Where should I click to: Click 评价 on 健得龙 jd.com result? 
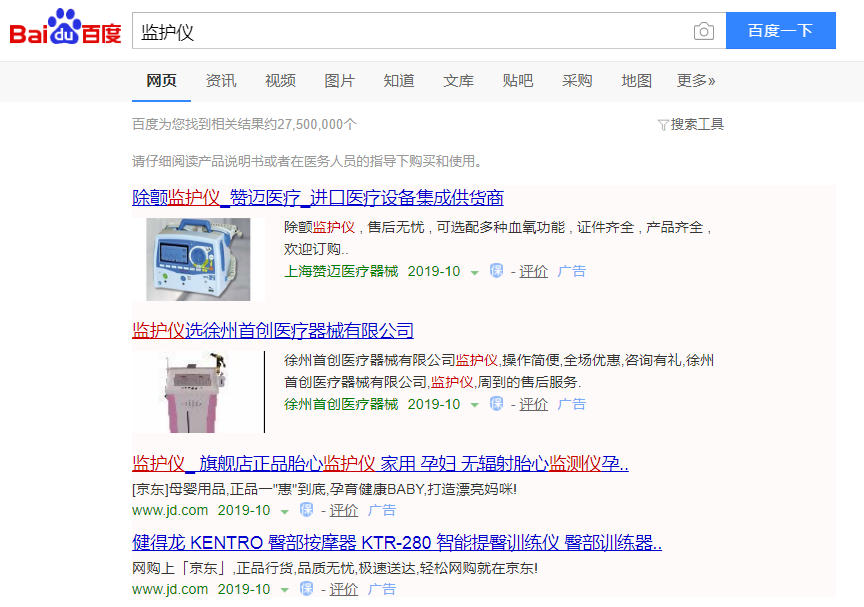click(x=344, y=589)
